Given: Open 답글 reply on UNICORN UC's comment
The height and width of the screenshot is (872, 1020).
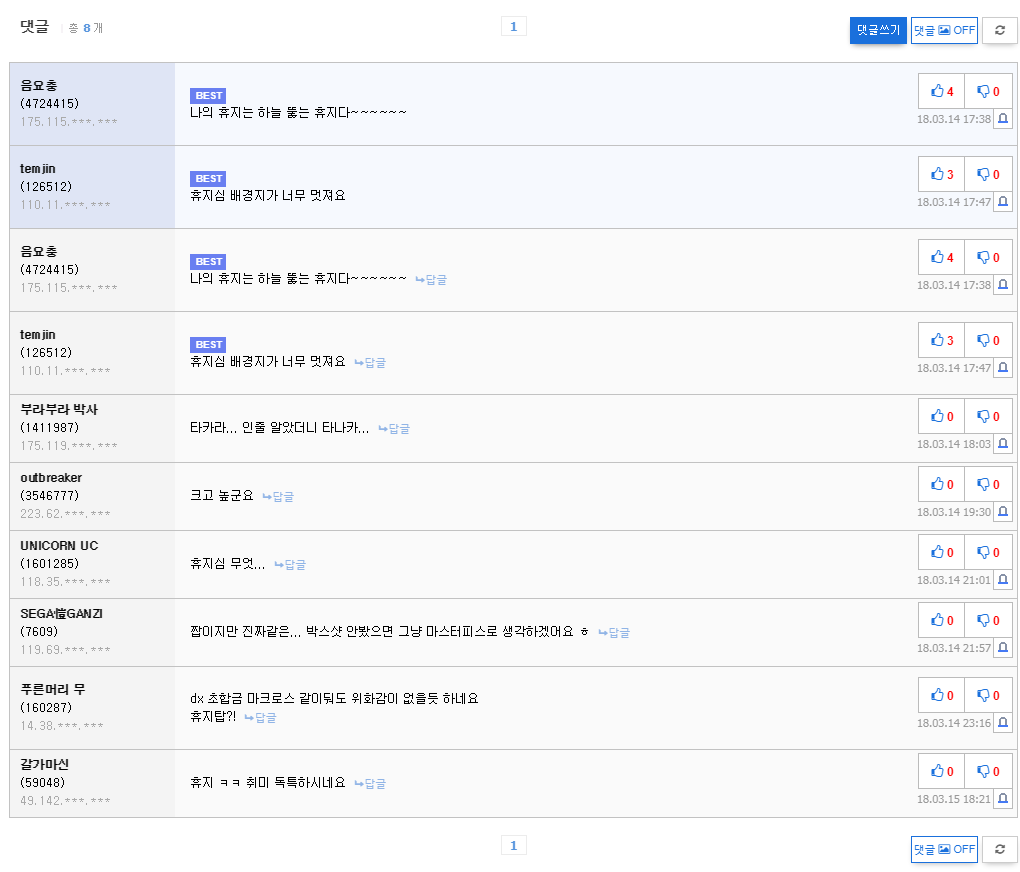Looking at the screenshot, I should pos(290,565).
